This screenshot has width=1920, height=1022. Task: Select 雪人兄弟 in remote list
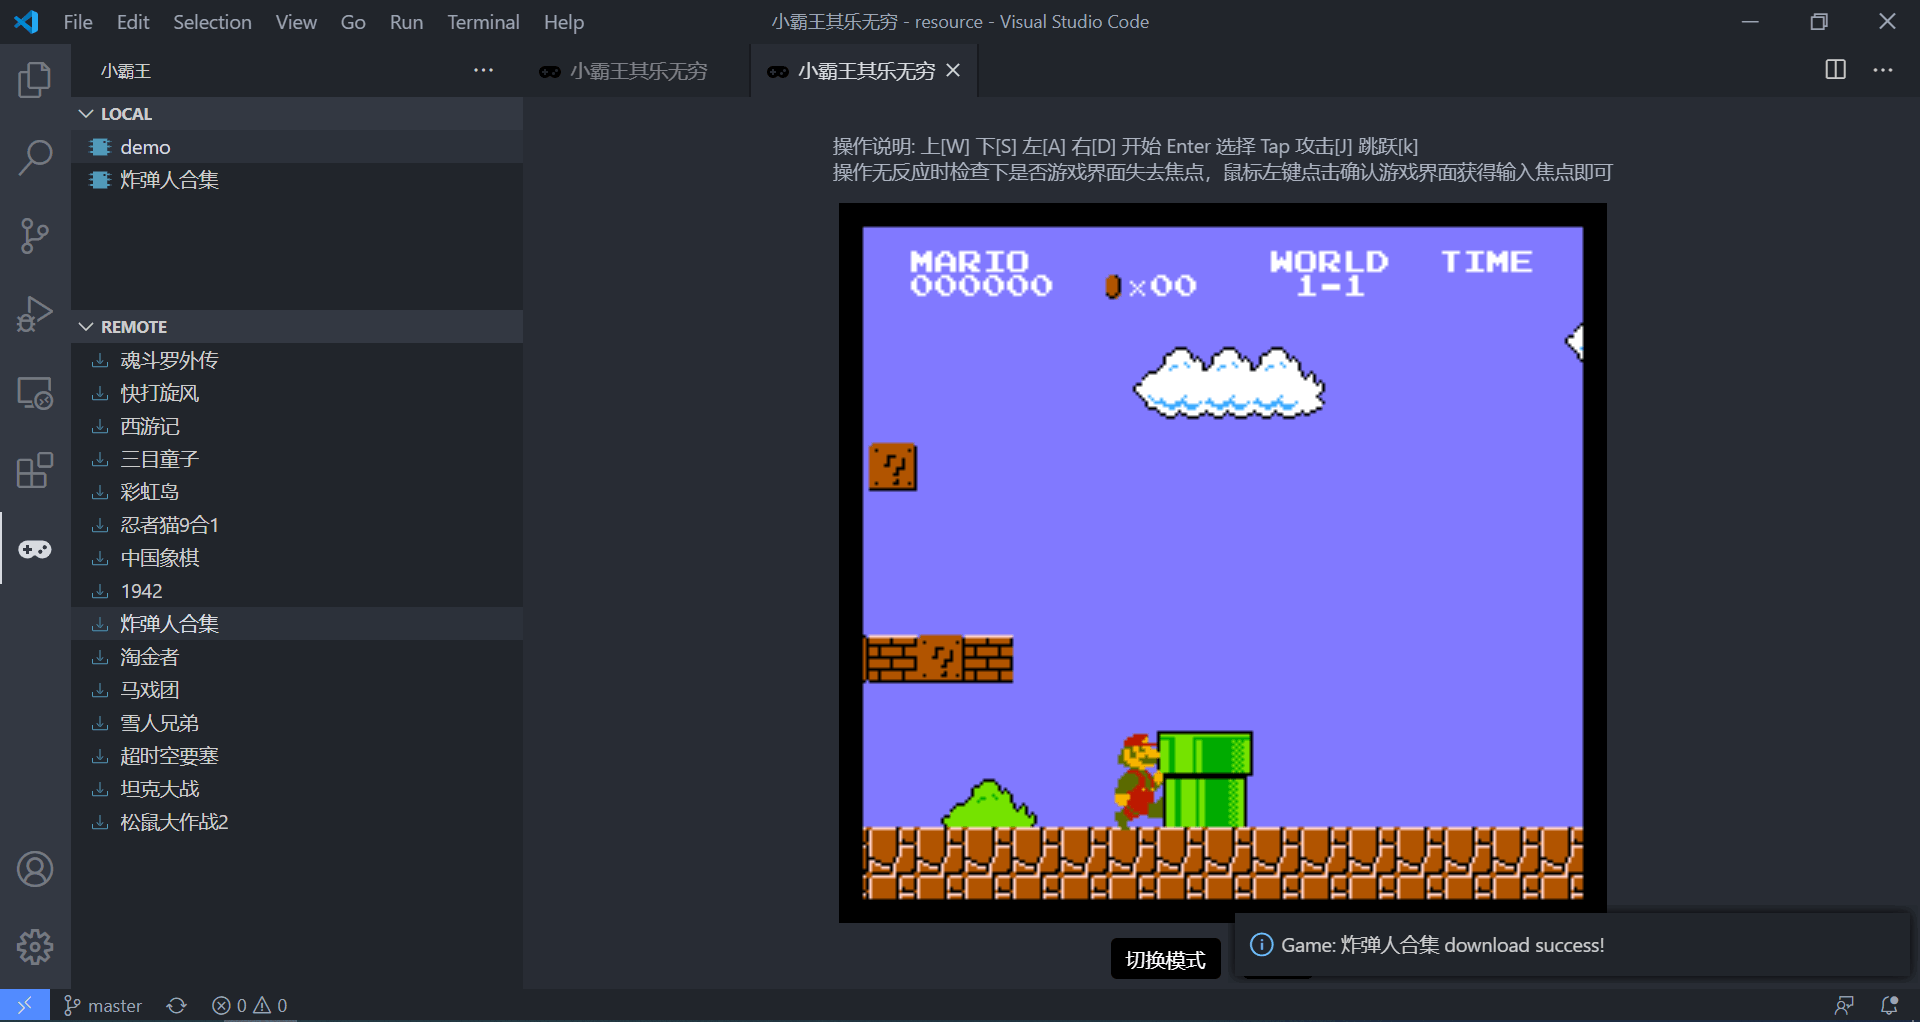(297, 723)
